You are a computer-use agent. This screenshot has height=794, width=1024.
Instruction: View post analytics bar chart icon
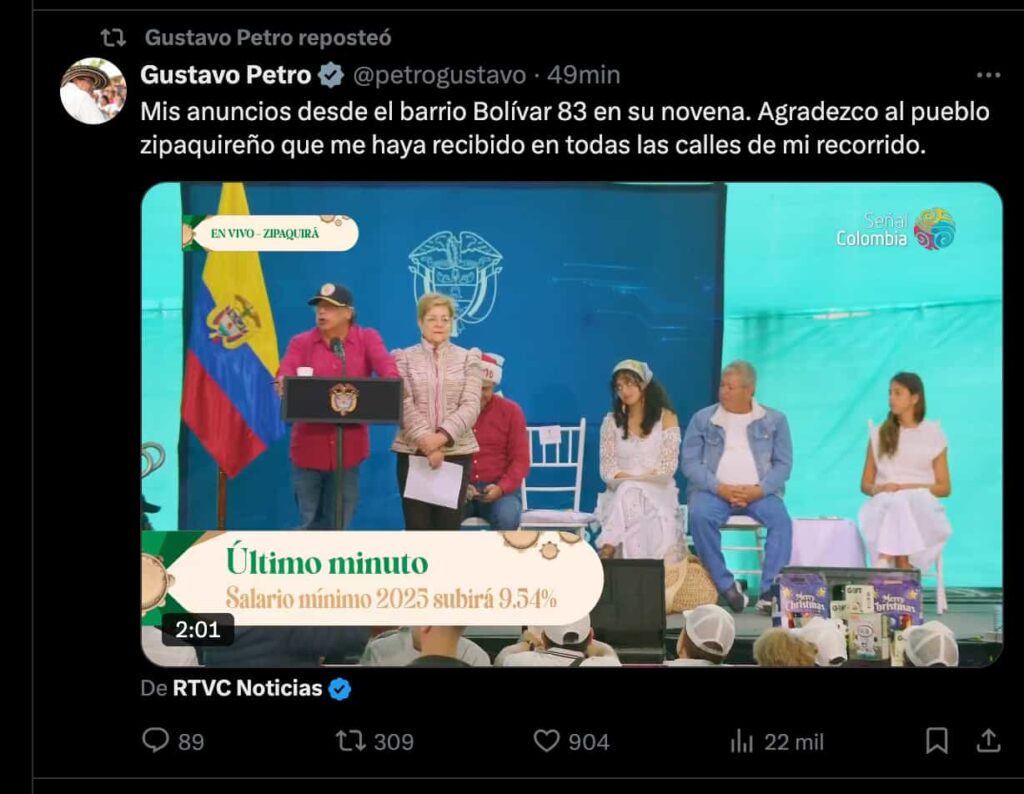pyautogui.click(x=742, y=741)
